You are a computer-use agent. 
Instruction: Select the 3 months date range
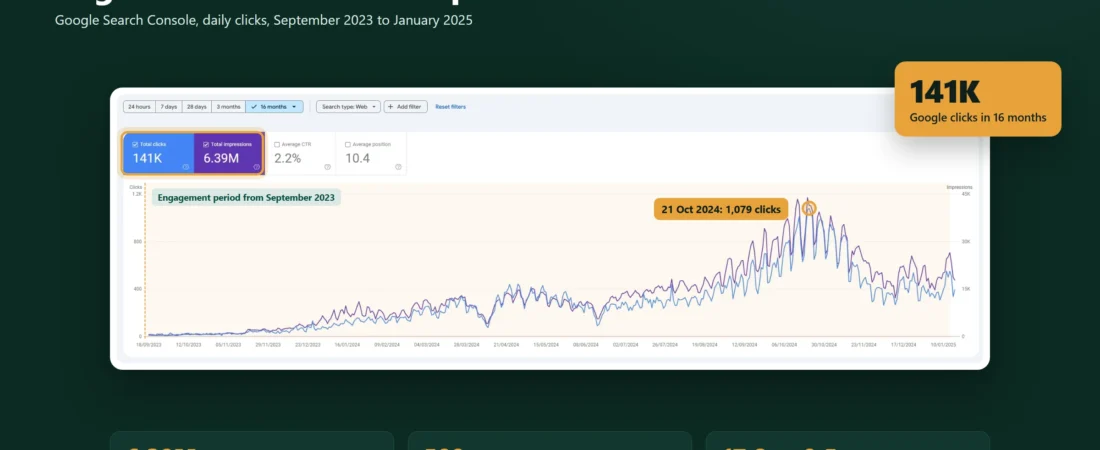click(x=228, y=107)
